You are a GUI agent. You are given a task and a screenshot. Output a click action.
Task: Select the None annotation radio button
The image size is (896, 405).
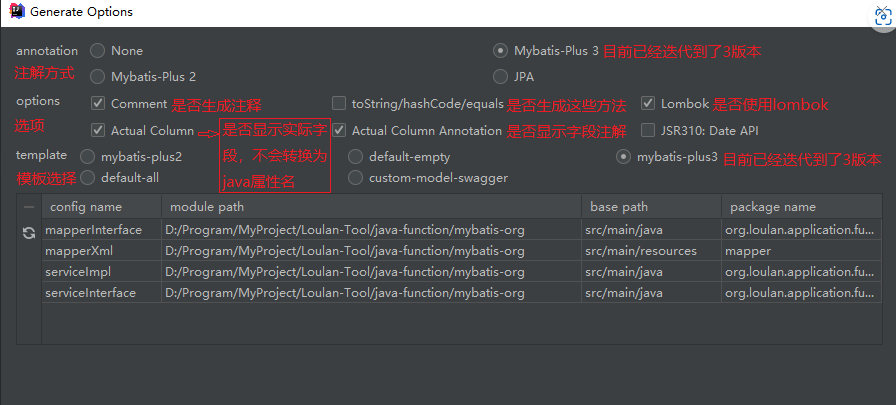[98, 50]
